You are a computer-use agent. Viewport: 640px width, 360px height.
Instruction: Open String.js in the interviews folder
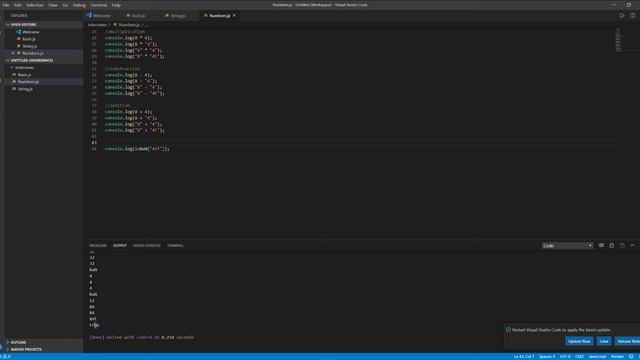[25, 89]
